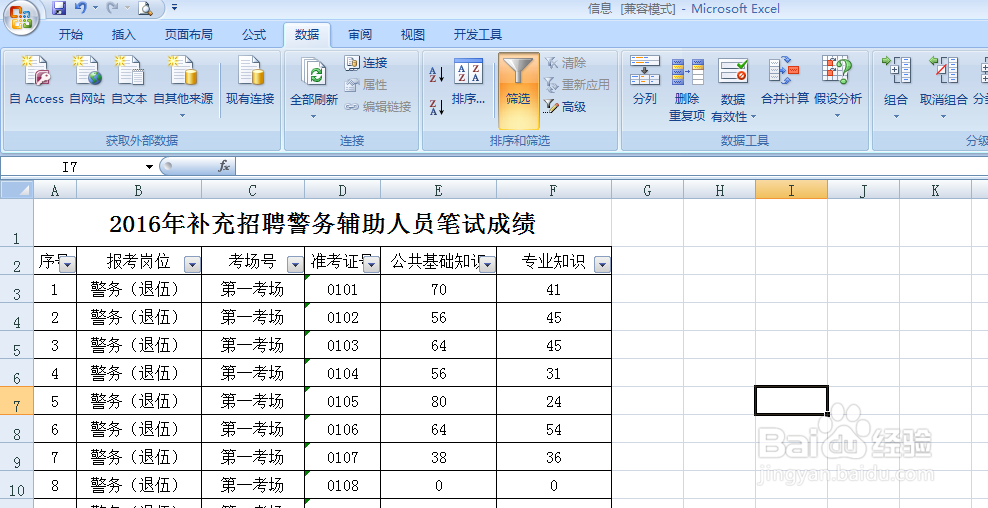The height and width of the screenshot is (508, 988).
Task: Sort descending Z to A
Action: point(437,107)
